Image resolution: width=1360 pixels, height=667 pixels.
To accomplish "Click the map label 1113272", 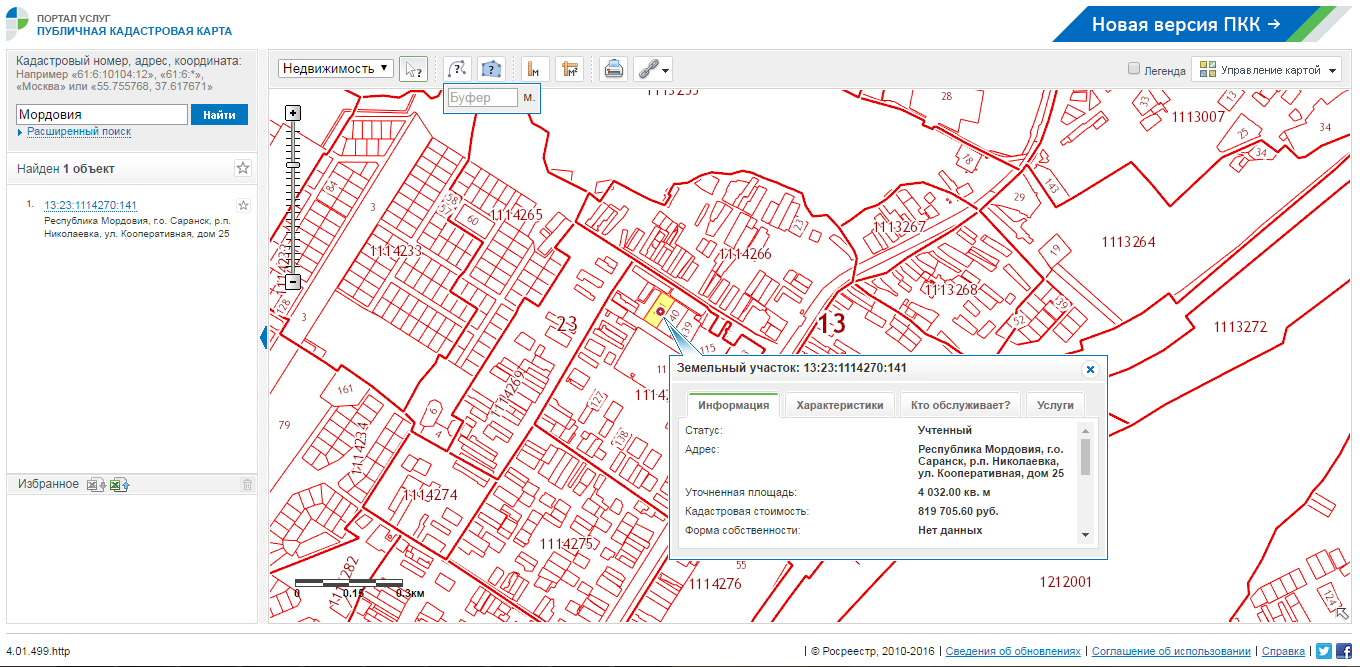I will click(1240, 327).
